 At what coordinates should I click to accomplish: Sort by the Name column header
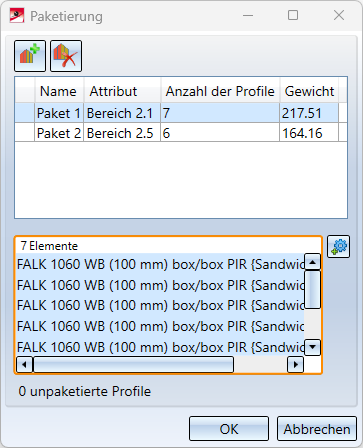(x=59, y=91)
